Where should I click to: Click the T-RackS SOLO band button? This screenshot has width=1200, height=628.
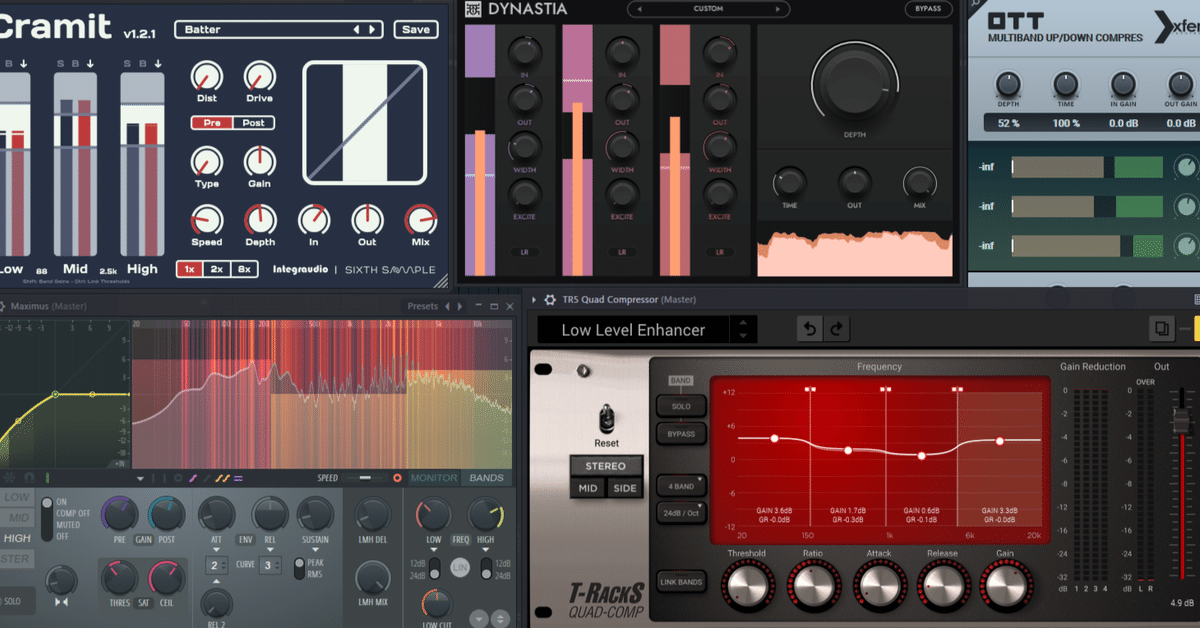[681, 406]
